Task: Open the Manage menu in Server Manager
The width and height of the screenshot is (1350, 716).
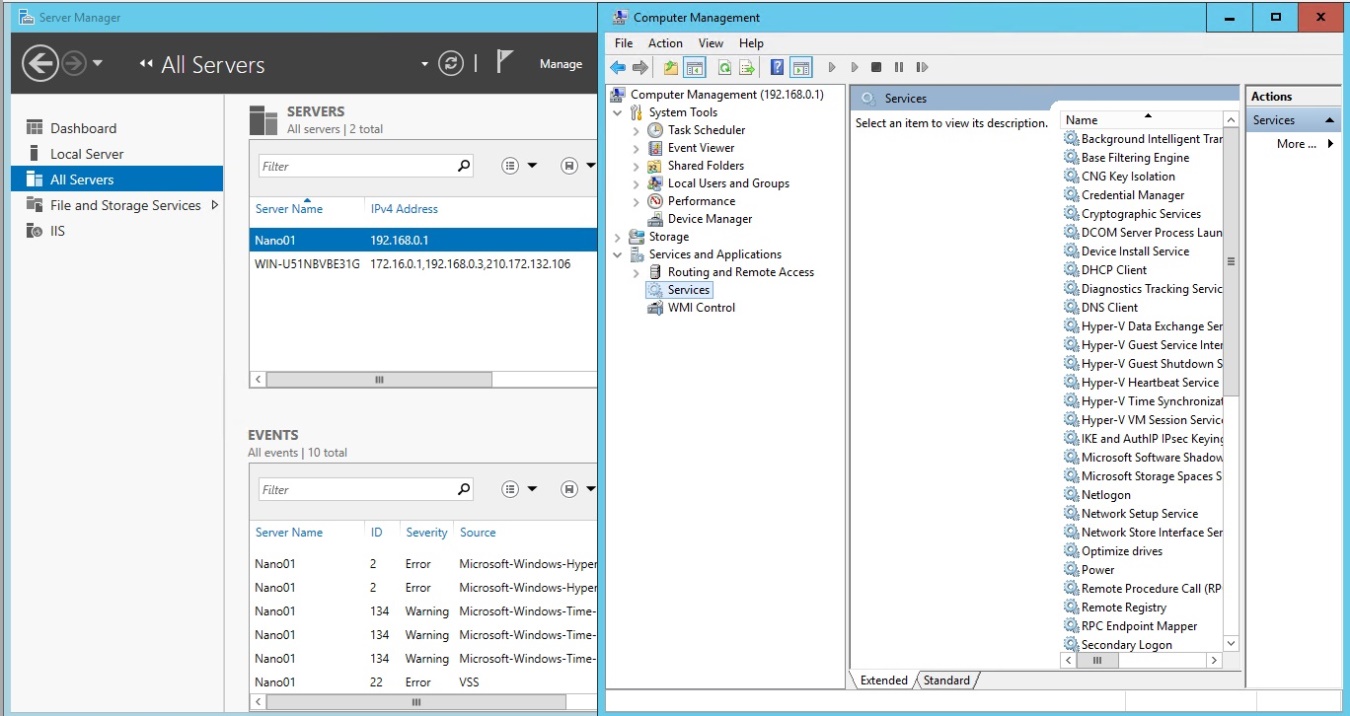Action: point(561,64)
